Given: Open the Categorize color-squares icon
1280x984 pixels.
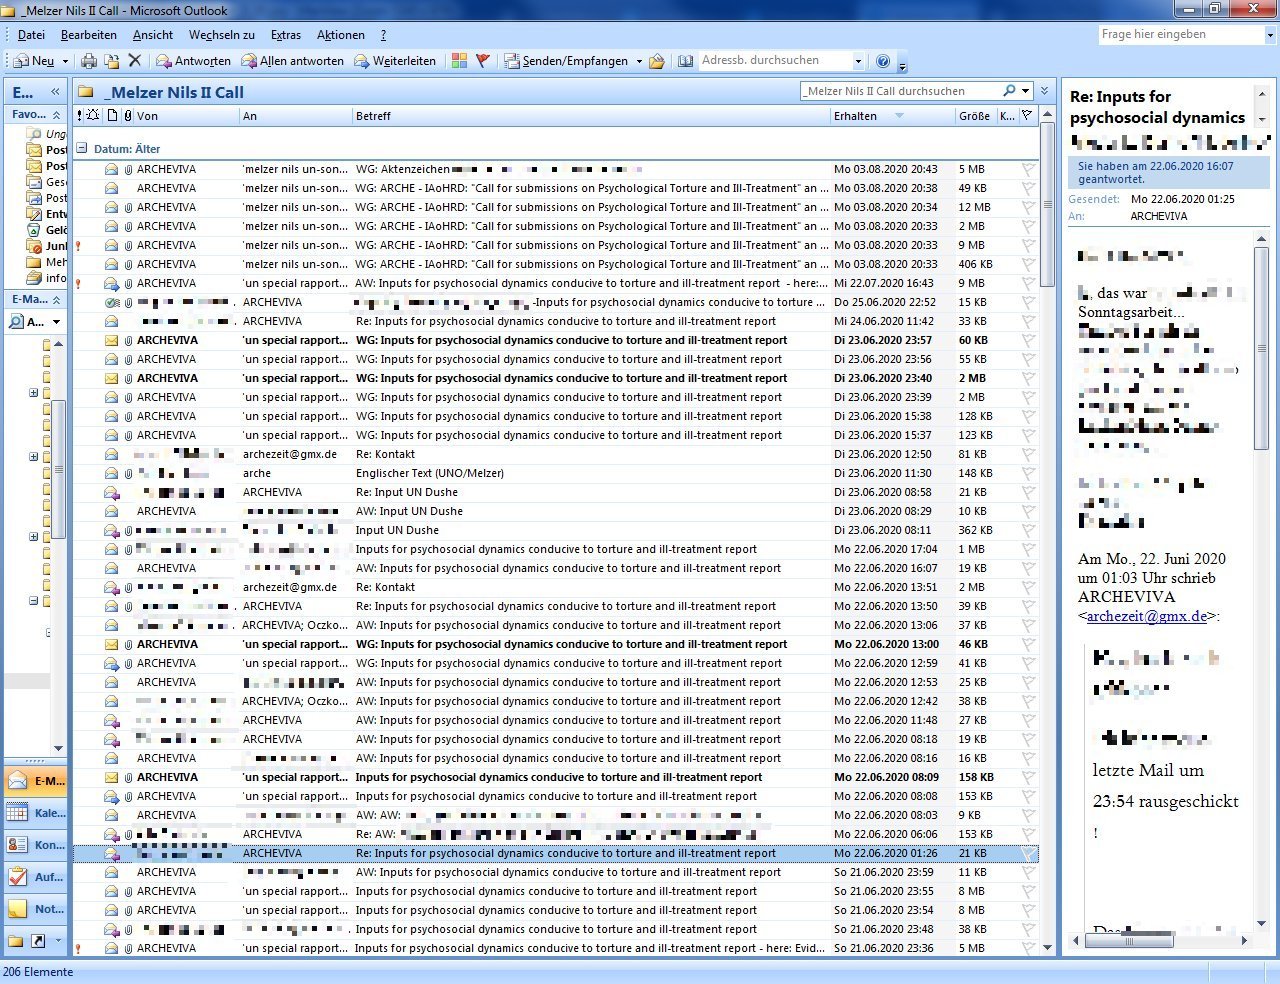Looking at the screenshot, I should [x=459, y=61].
